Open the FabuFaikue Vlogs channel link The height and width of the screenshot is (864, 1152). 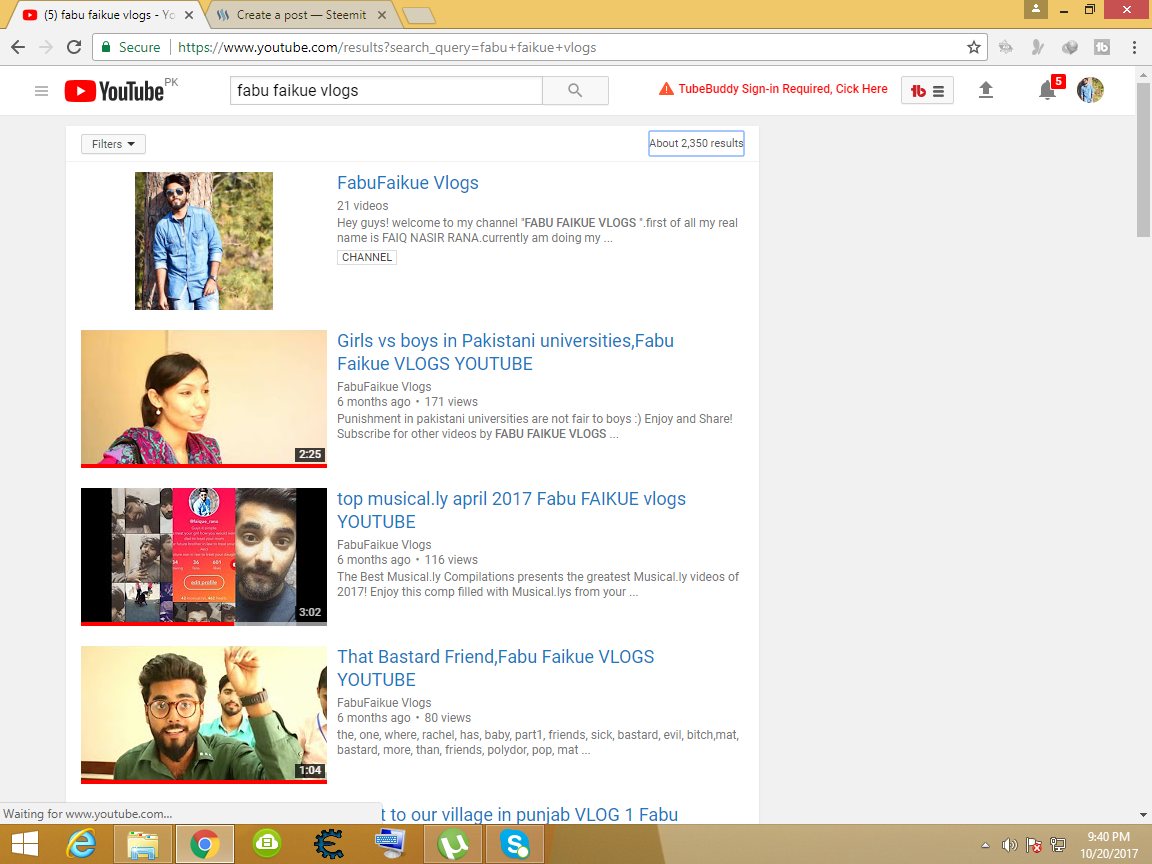point(407,183)
